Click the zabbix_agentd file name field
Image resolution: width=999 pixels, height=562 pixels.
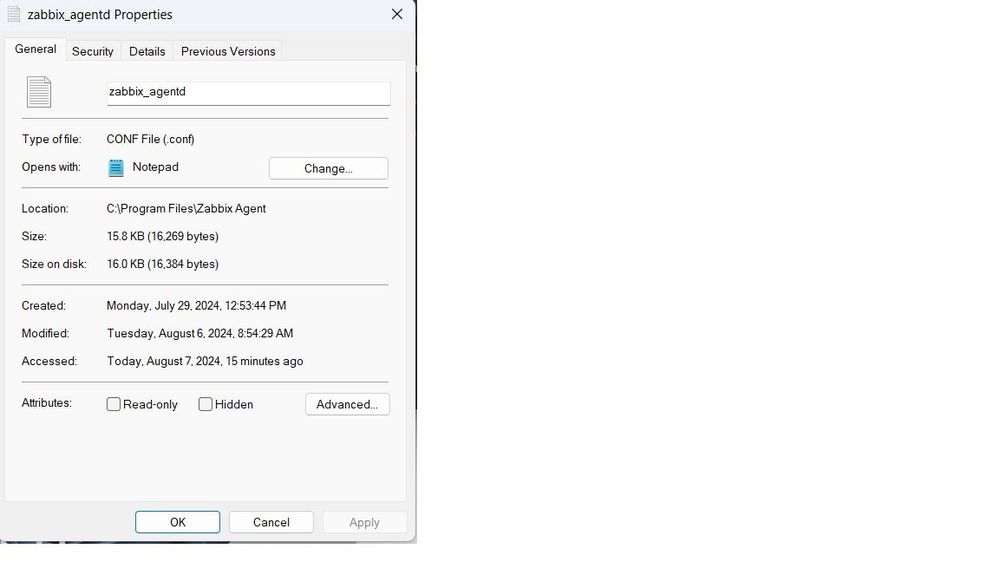248,92
